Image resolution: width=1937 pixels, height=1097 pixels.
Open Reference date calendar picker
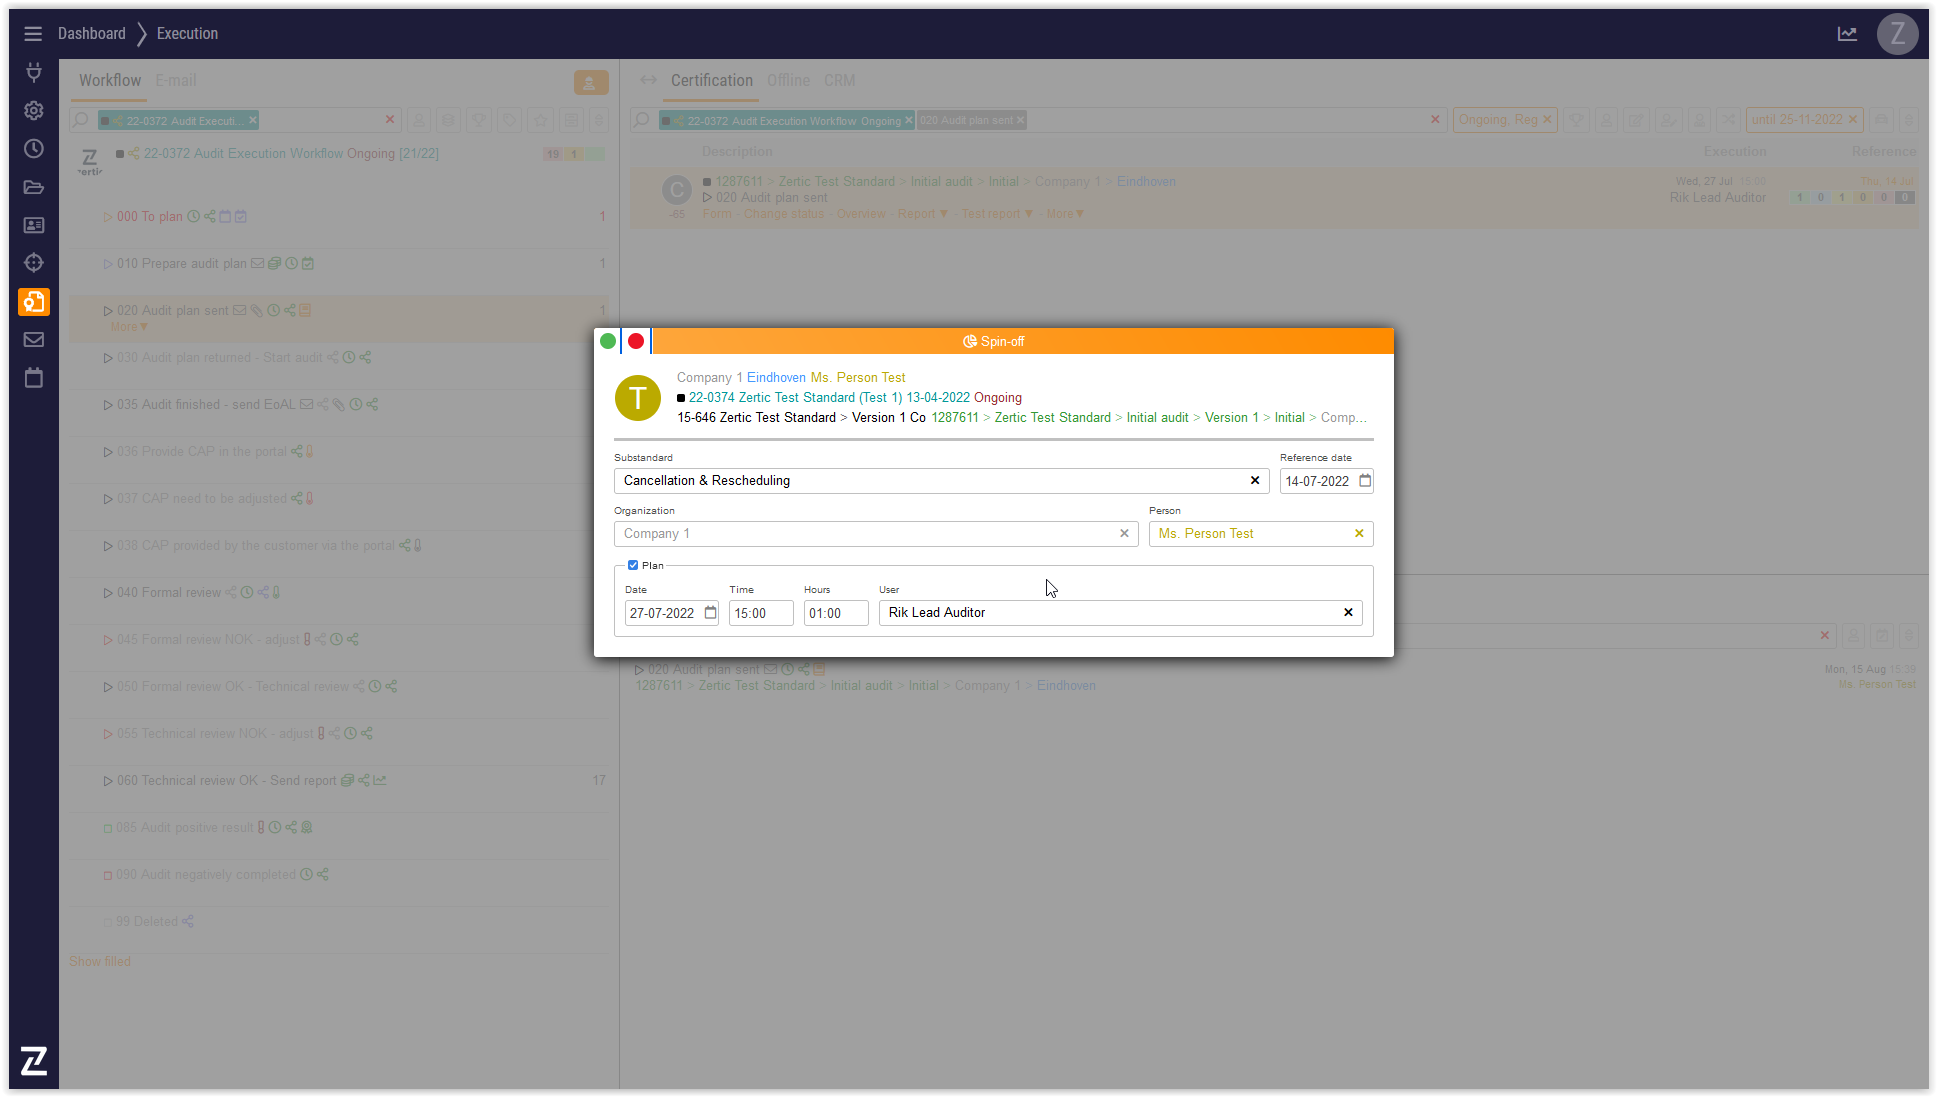pos(1365,481)
